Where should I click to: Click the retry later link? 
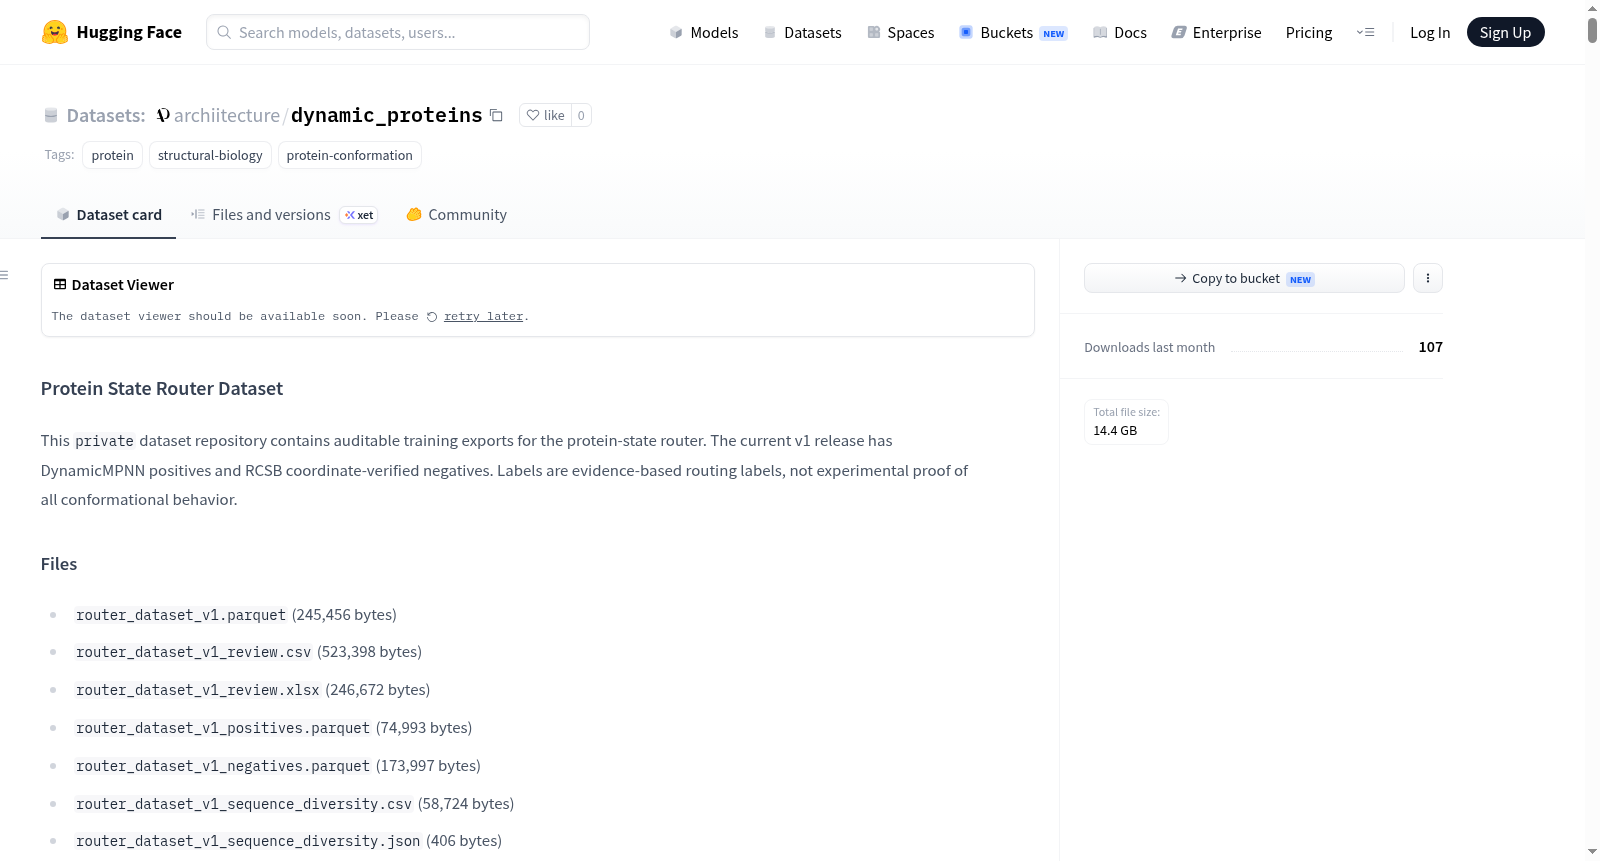point(484,317)
